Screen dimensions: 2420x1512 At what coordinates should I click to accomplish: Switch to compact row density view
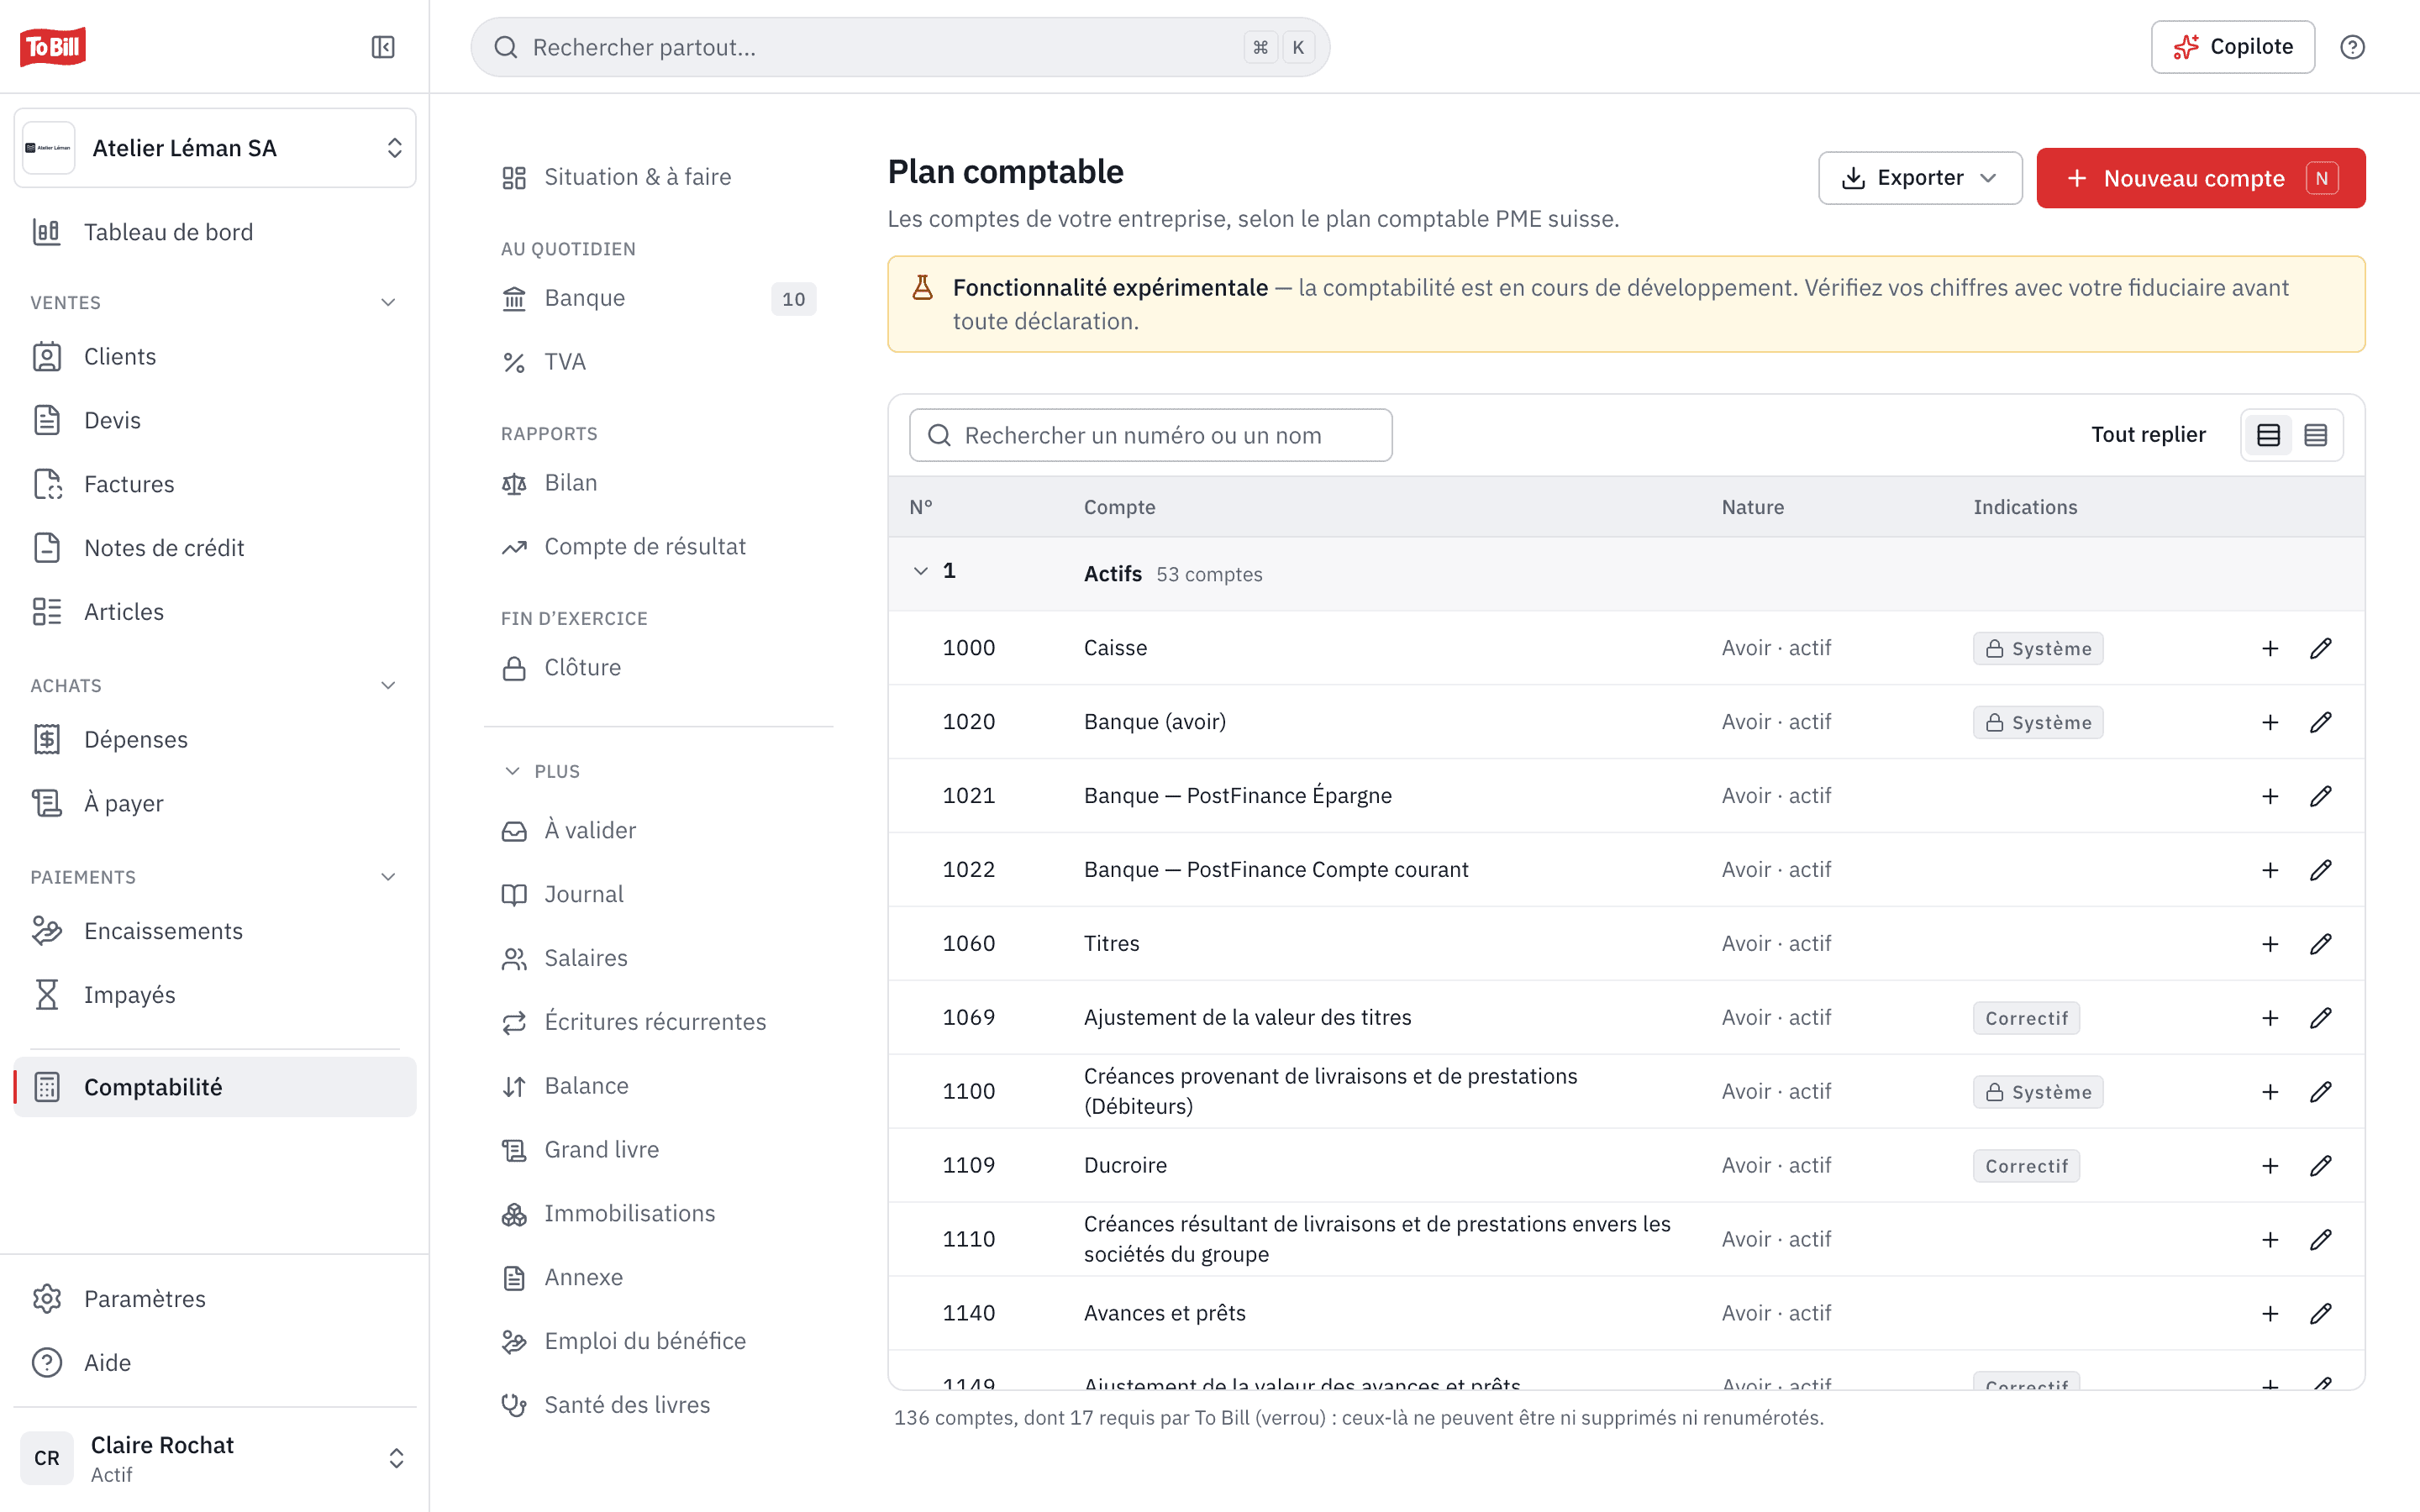pos(2316,435)
